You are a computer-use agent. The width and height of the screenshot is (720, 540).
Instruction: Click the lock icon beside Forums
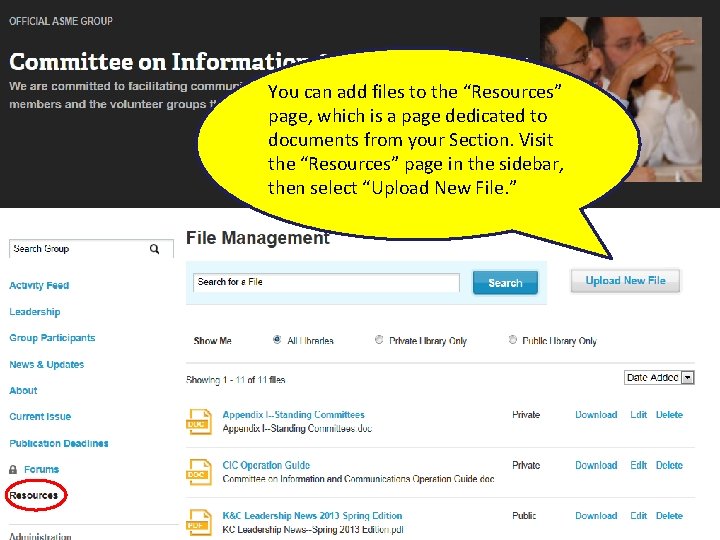pyautogui.click(x=13, y=469)
